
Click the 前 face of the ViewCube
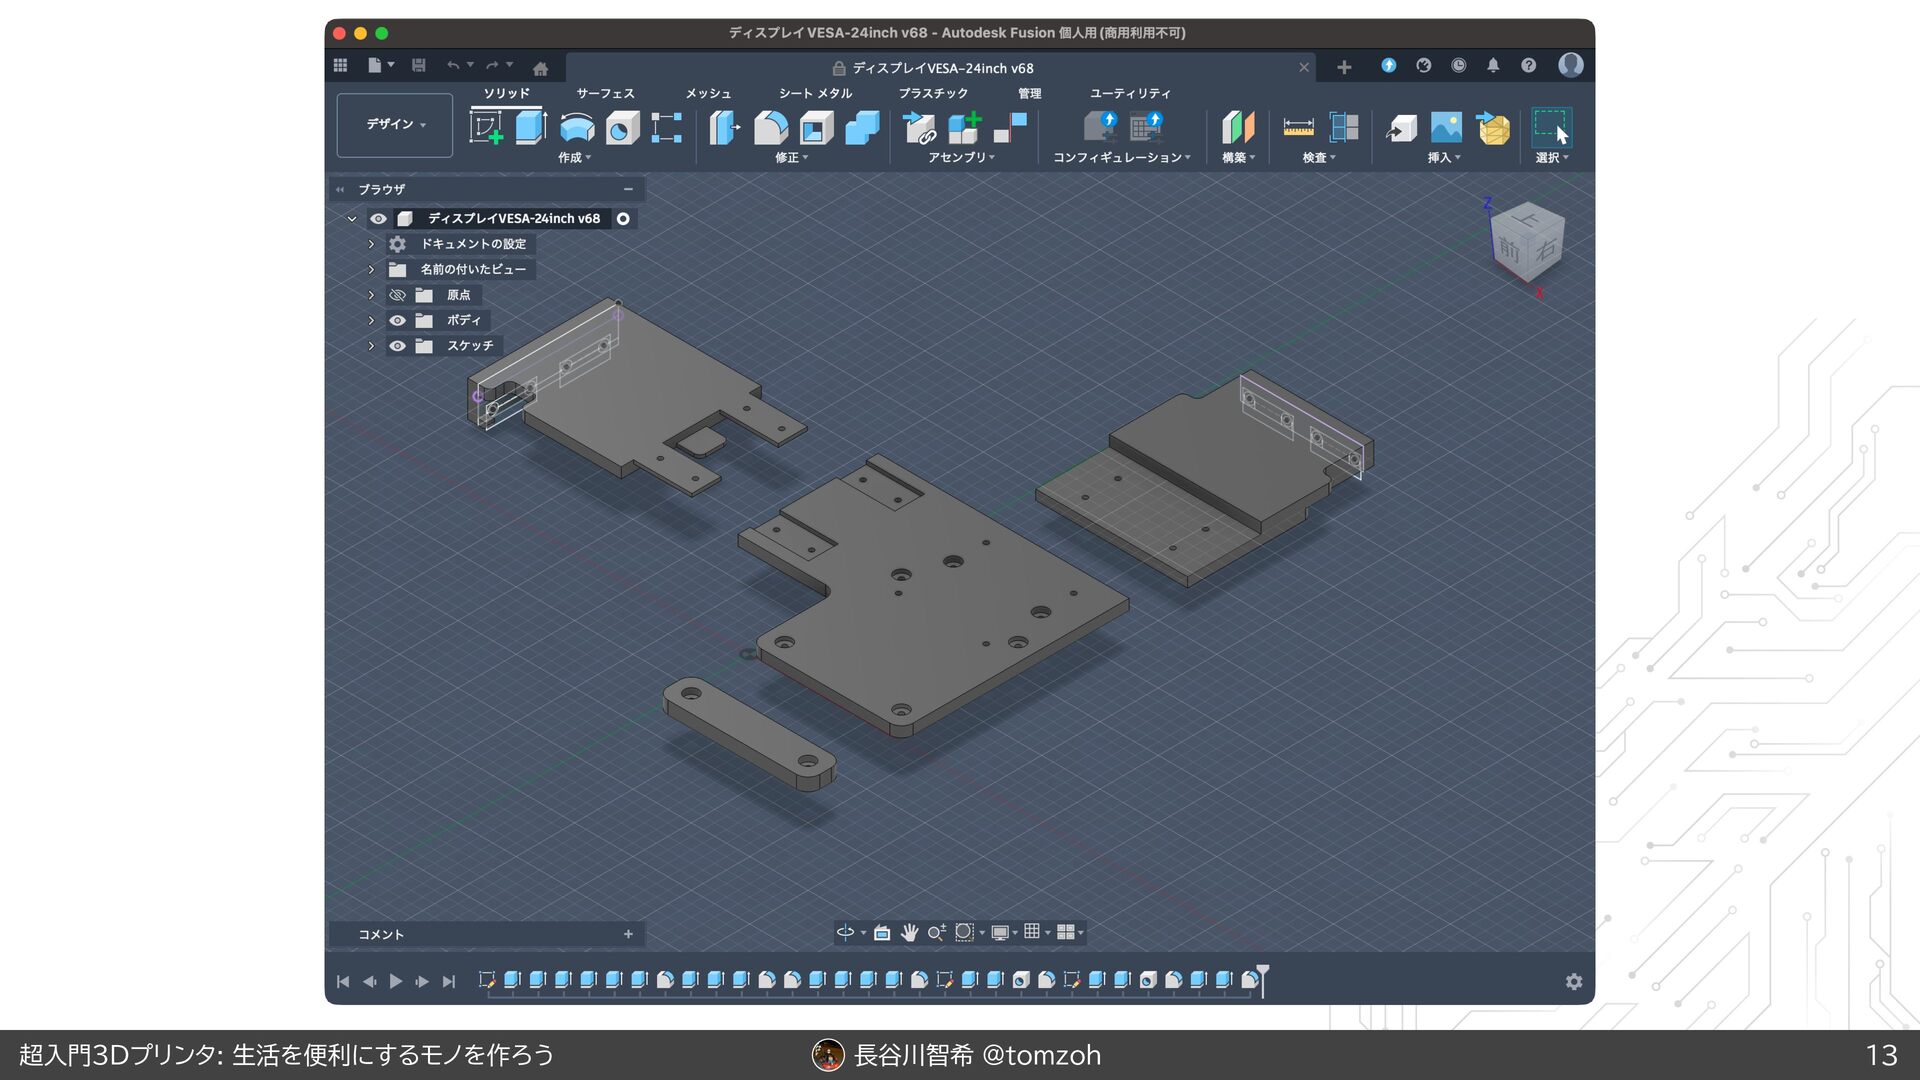coord(1509,249)
